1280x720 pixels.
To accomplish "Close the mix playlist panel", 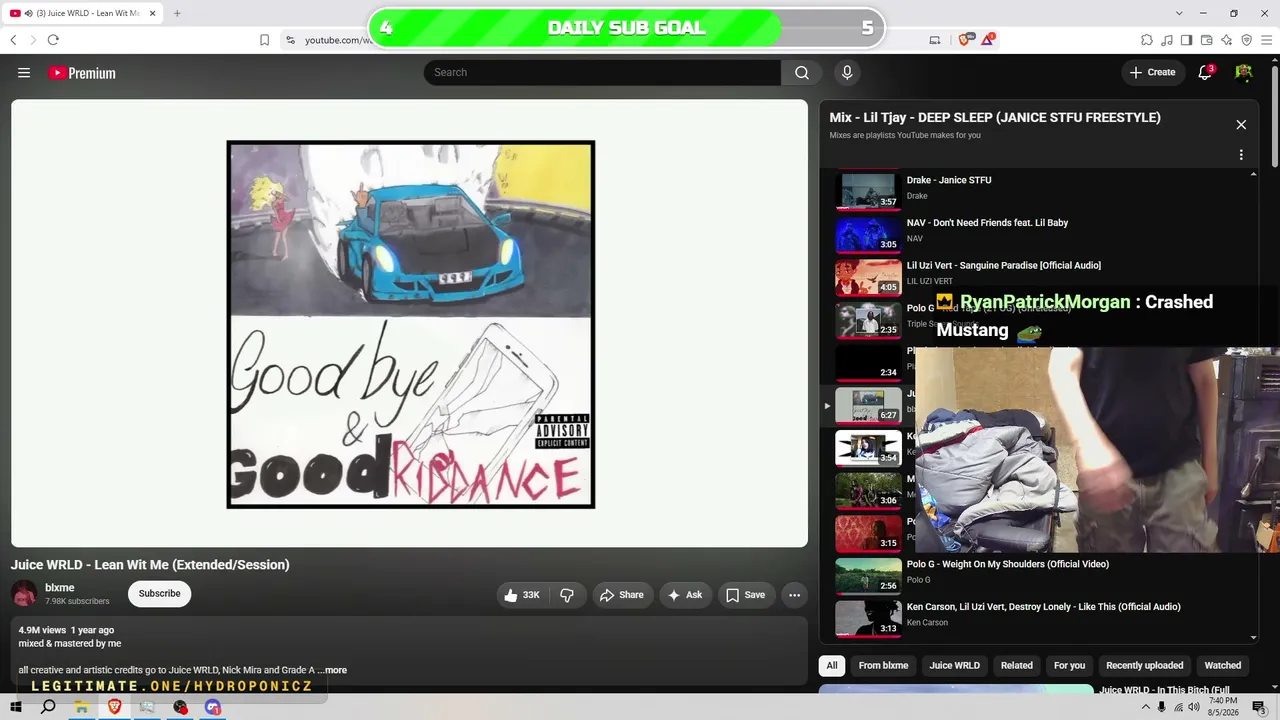I will click(x=1241, y=125).
